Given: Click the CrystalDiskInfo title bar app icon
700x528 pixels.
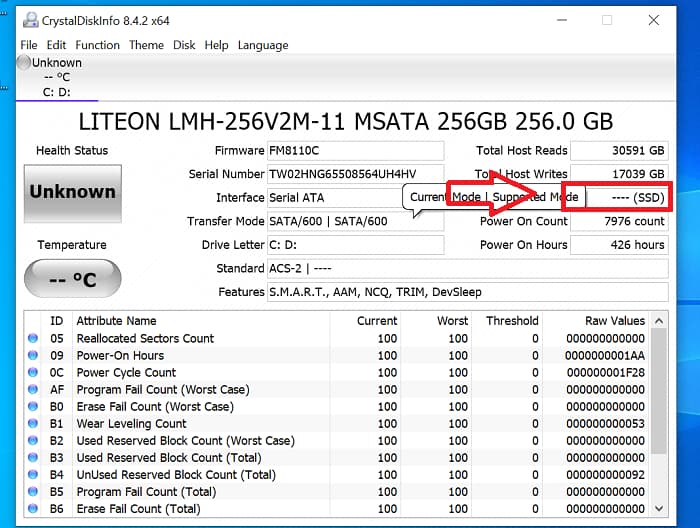Looking at the screenshot, I should (x=28, y=20).
